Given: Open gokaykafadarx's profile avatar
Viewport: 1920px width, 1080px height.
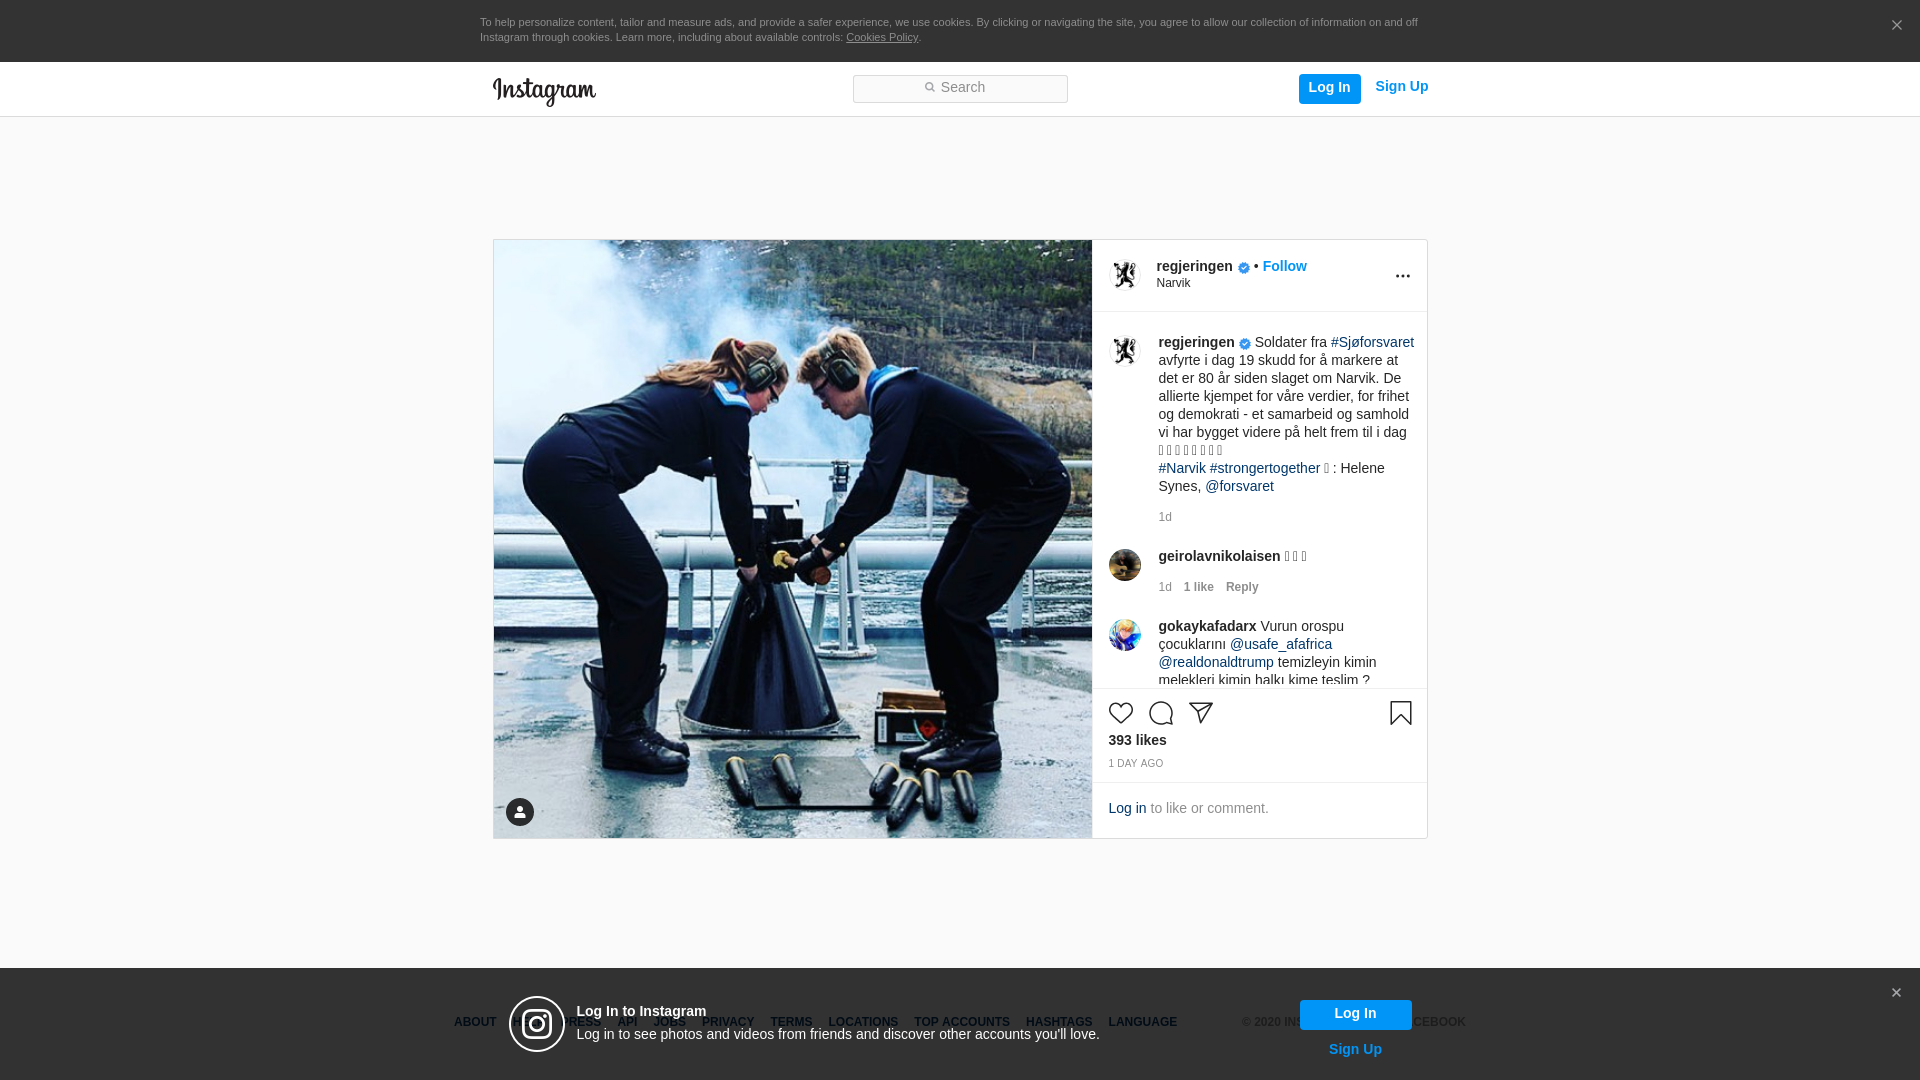Looking at the screenshot, I should (x=1125, y=635).
